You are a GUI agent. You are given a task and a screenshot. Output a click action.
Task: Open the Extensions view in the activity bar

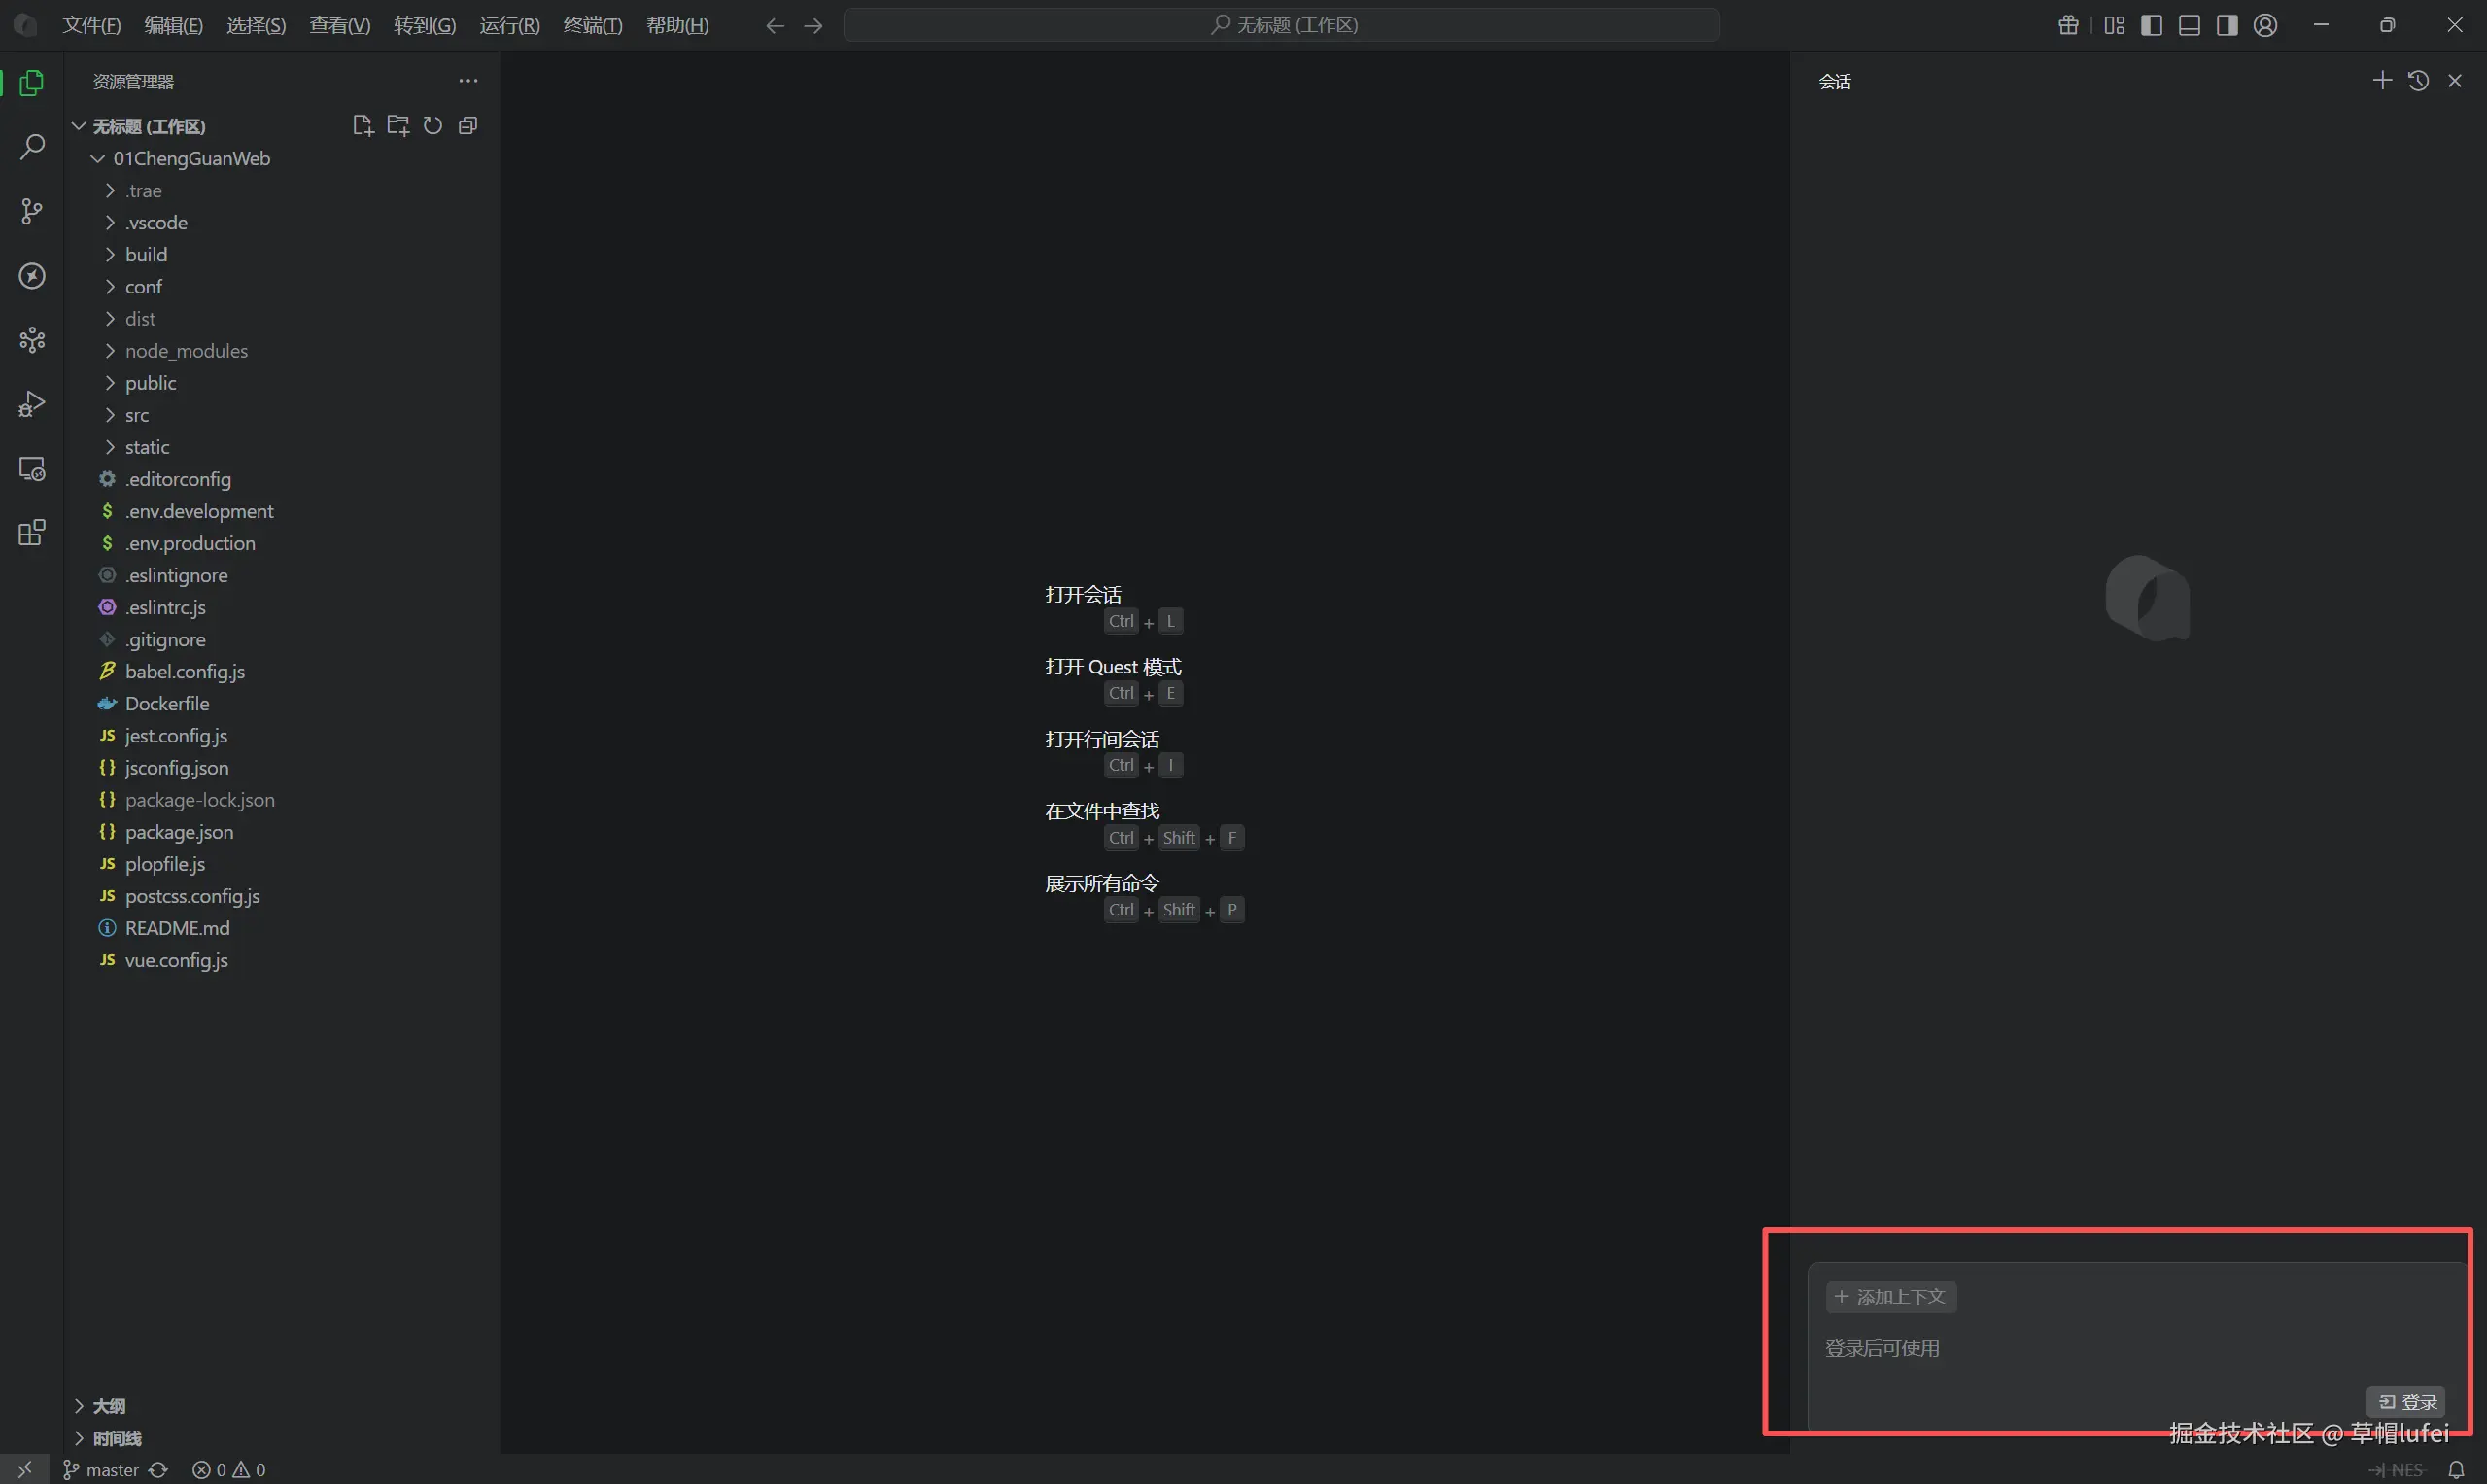coord(32,532)
